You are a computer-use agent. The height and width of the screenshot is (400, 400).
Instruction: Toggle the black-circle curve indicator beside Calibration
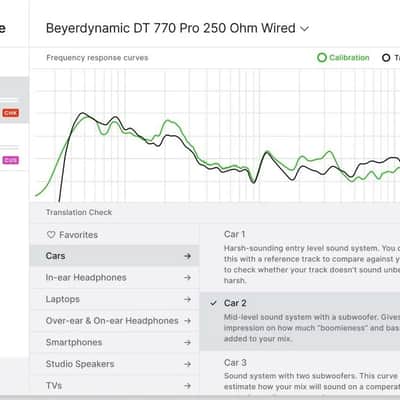[x=386, y=58]
